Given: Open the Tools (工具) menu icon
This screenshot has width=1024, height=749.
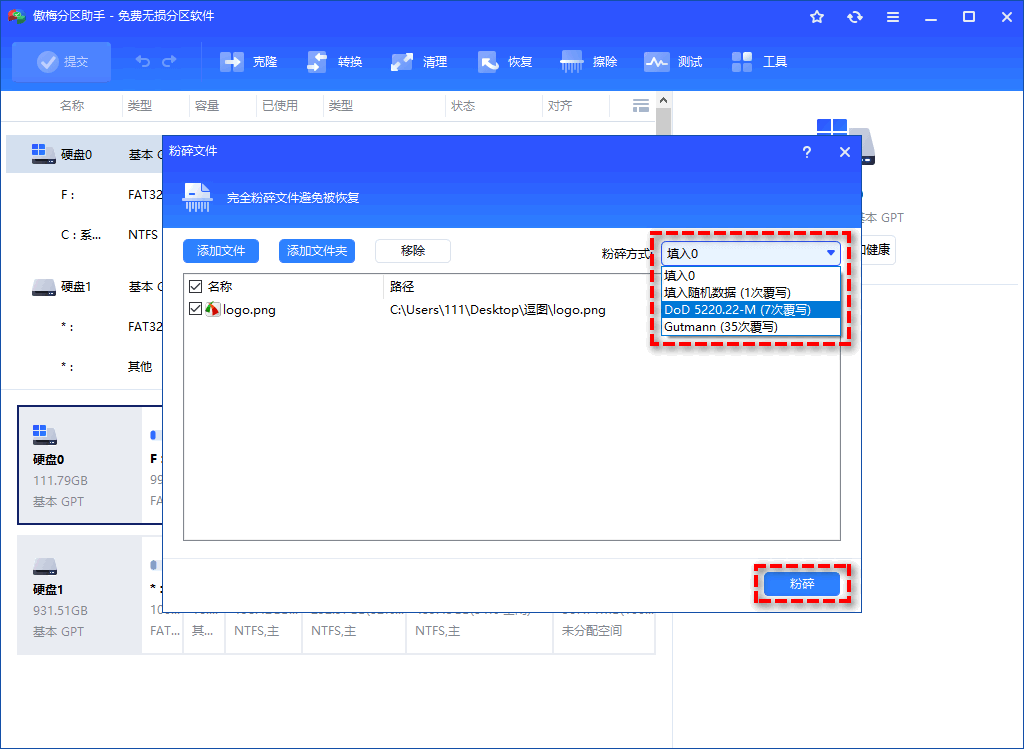Looking at the screenshot, I should (743, 62).
